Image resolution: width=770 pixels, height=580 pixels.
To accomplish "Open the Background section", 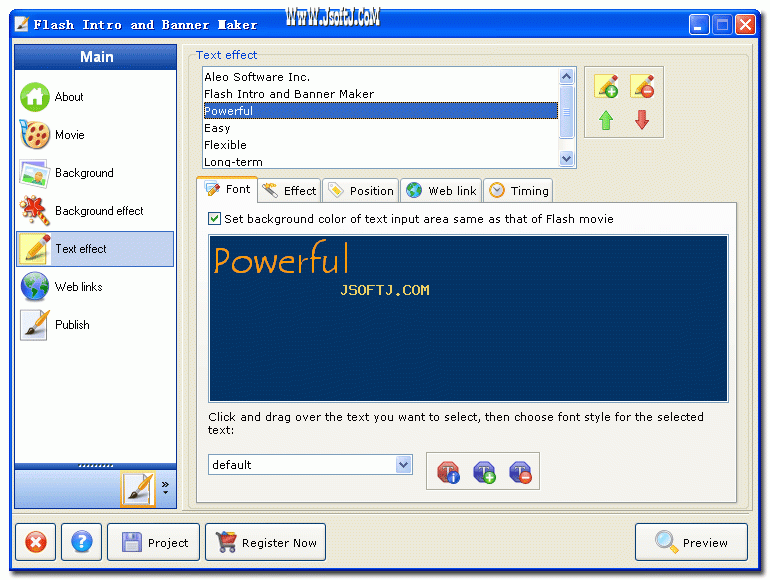I will pos(95,173).
